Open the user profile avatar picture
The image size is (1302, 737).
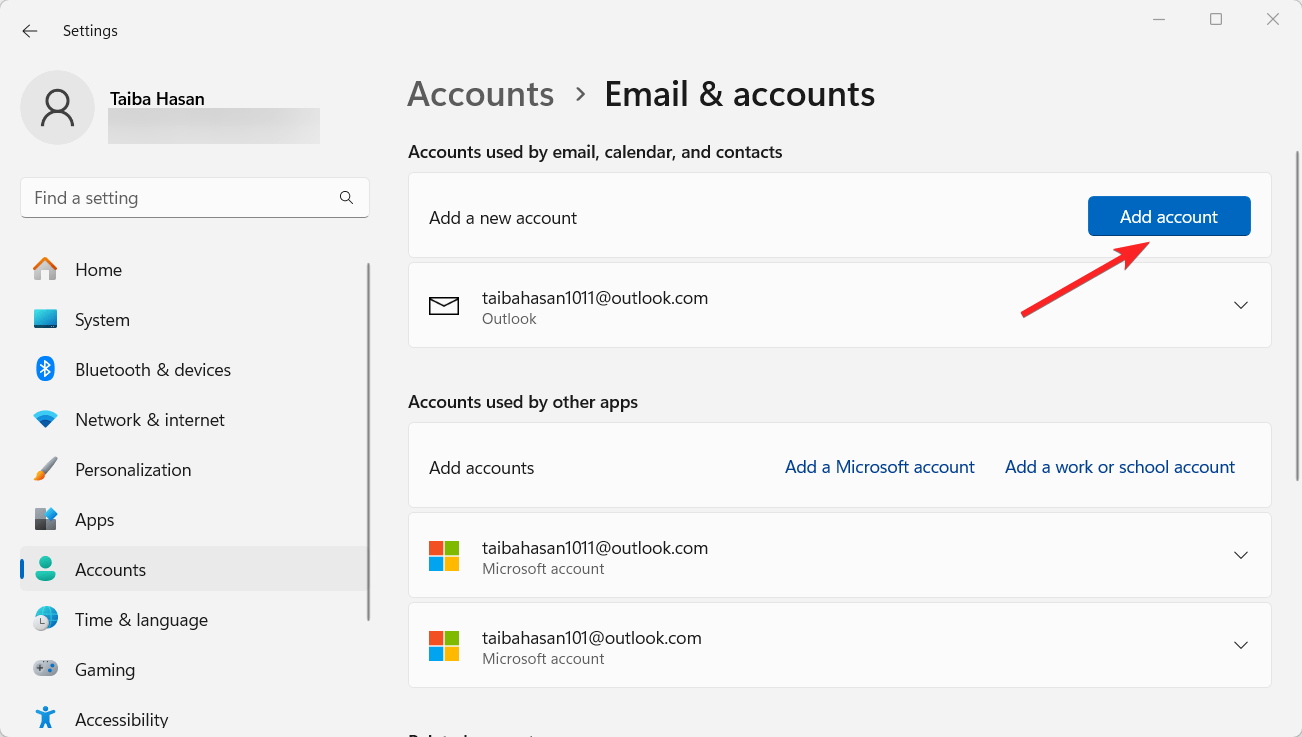point(58,108)
